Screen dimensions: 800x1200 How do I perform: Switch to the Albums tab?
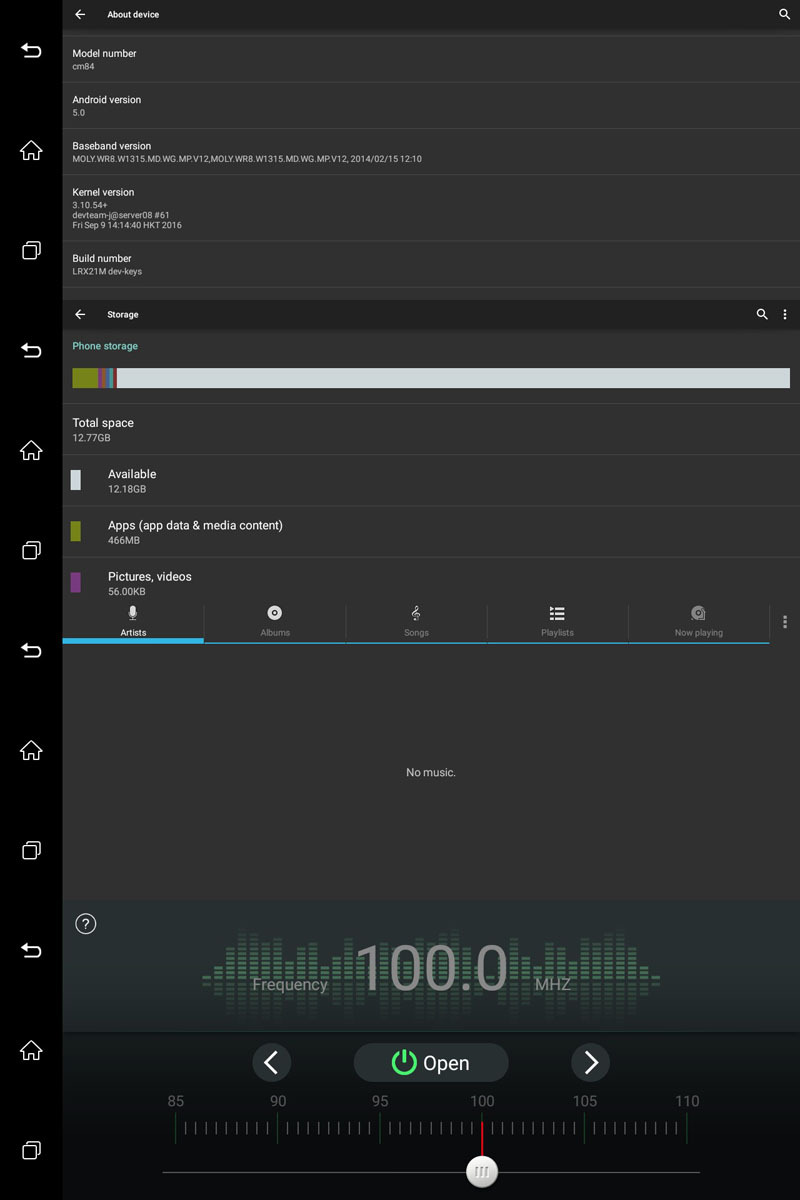[275, 621]
